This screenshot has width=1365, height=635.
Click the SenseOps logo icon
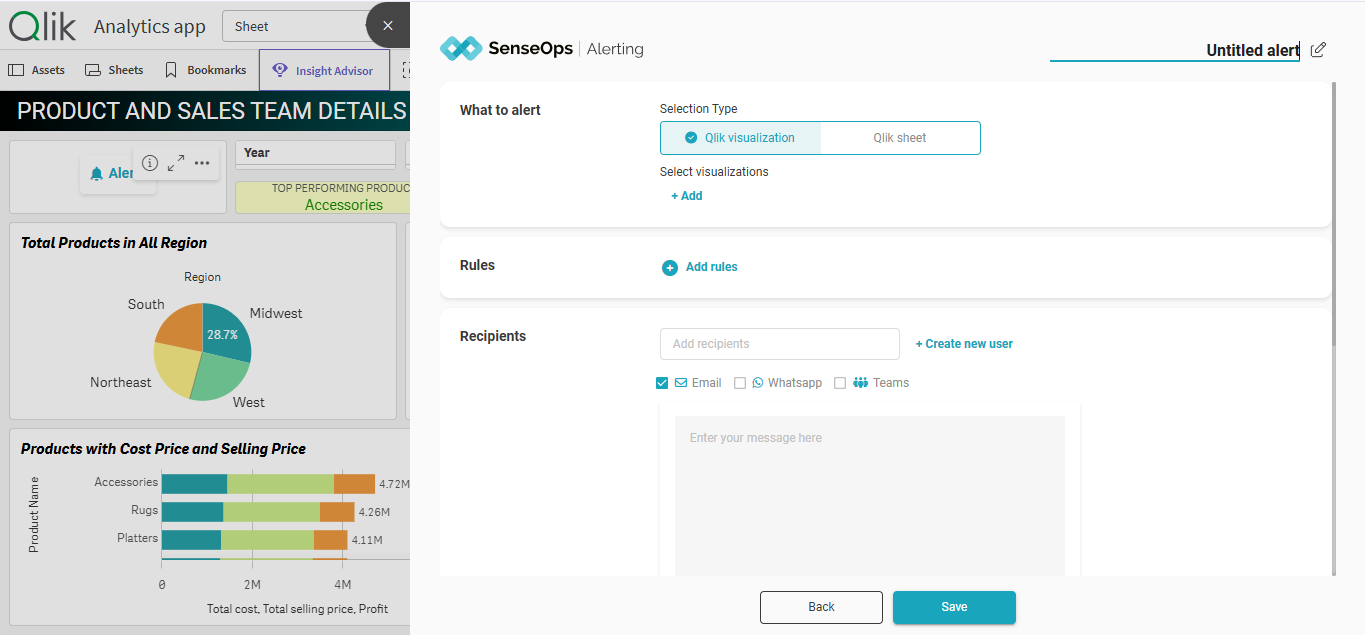pos(461,48)
